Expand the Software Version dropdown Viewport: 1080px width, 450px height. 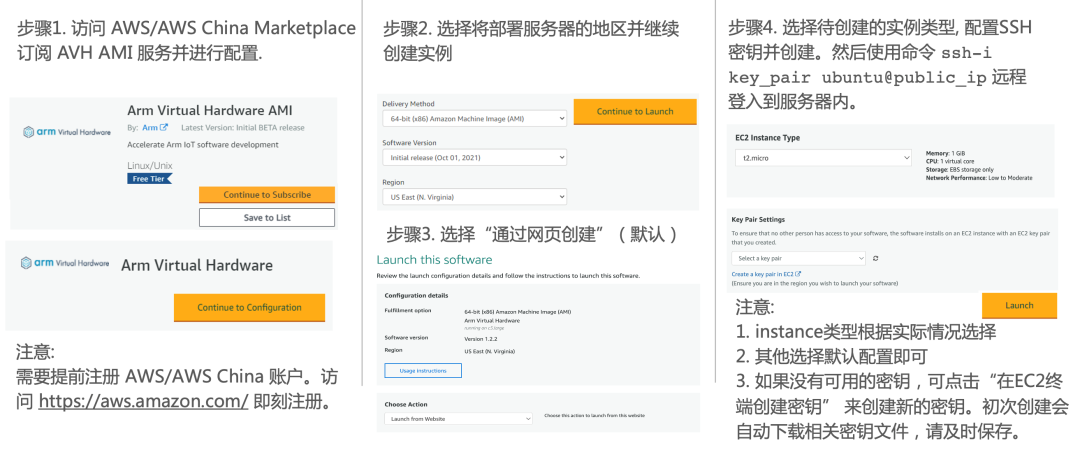[475, 158]
